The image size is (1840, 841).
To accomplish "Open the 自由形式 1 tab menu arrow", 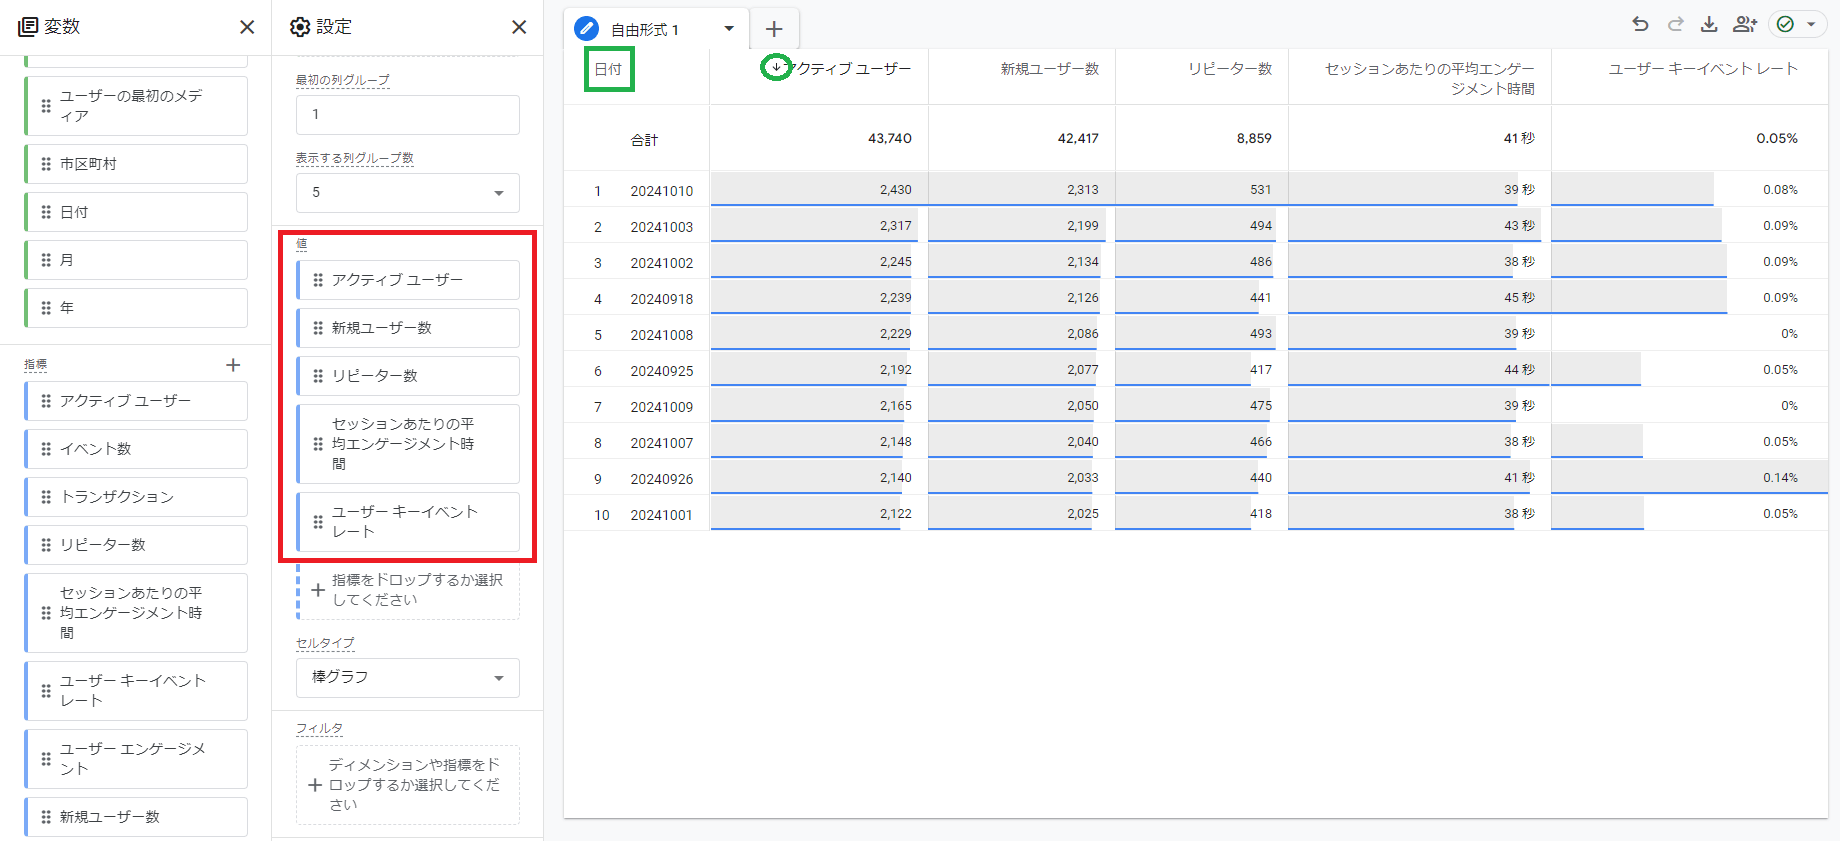I will point(729,29).
